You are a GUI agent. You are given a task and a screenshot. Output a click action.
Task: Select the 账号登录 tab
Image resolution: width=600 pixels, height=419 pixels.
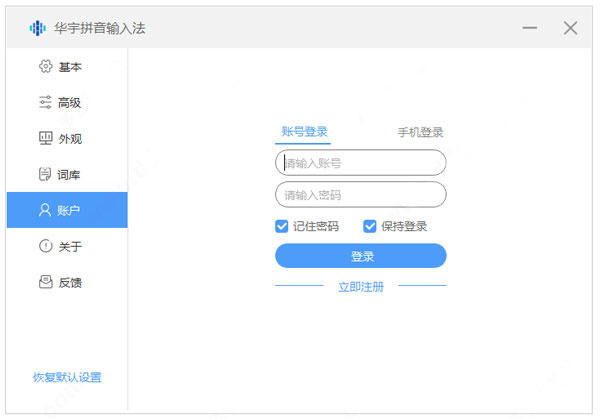tap(304, 132)
